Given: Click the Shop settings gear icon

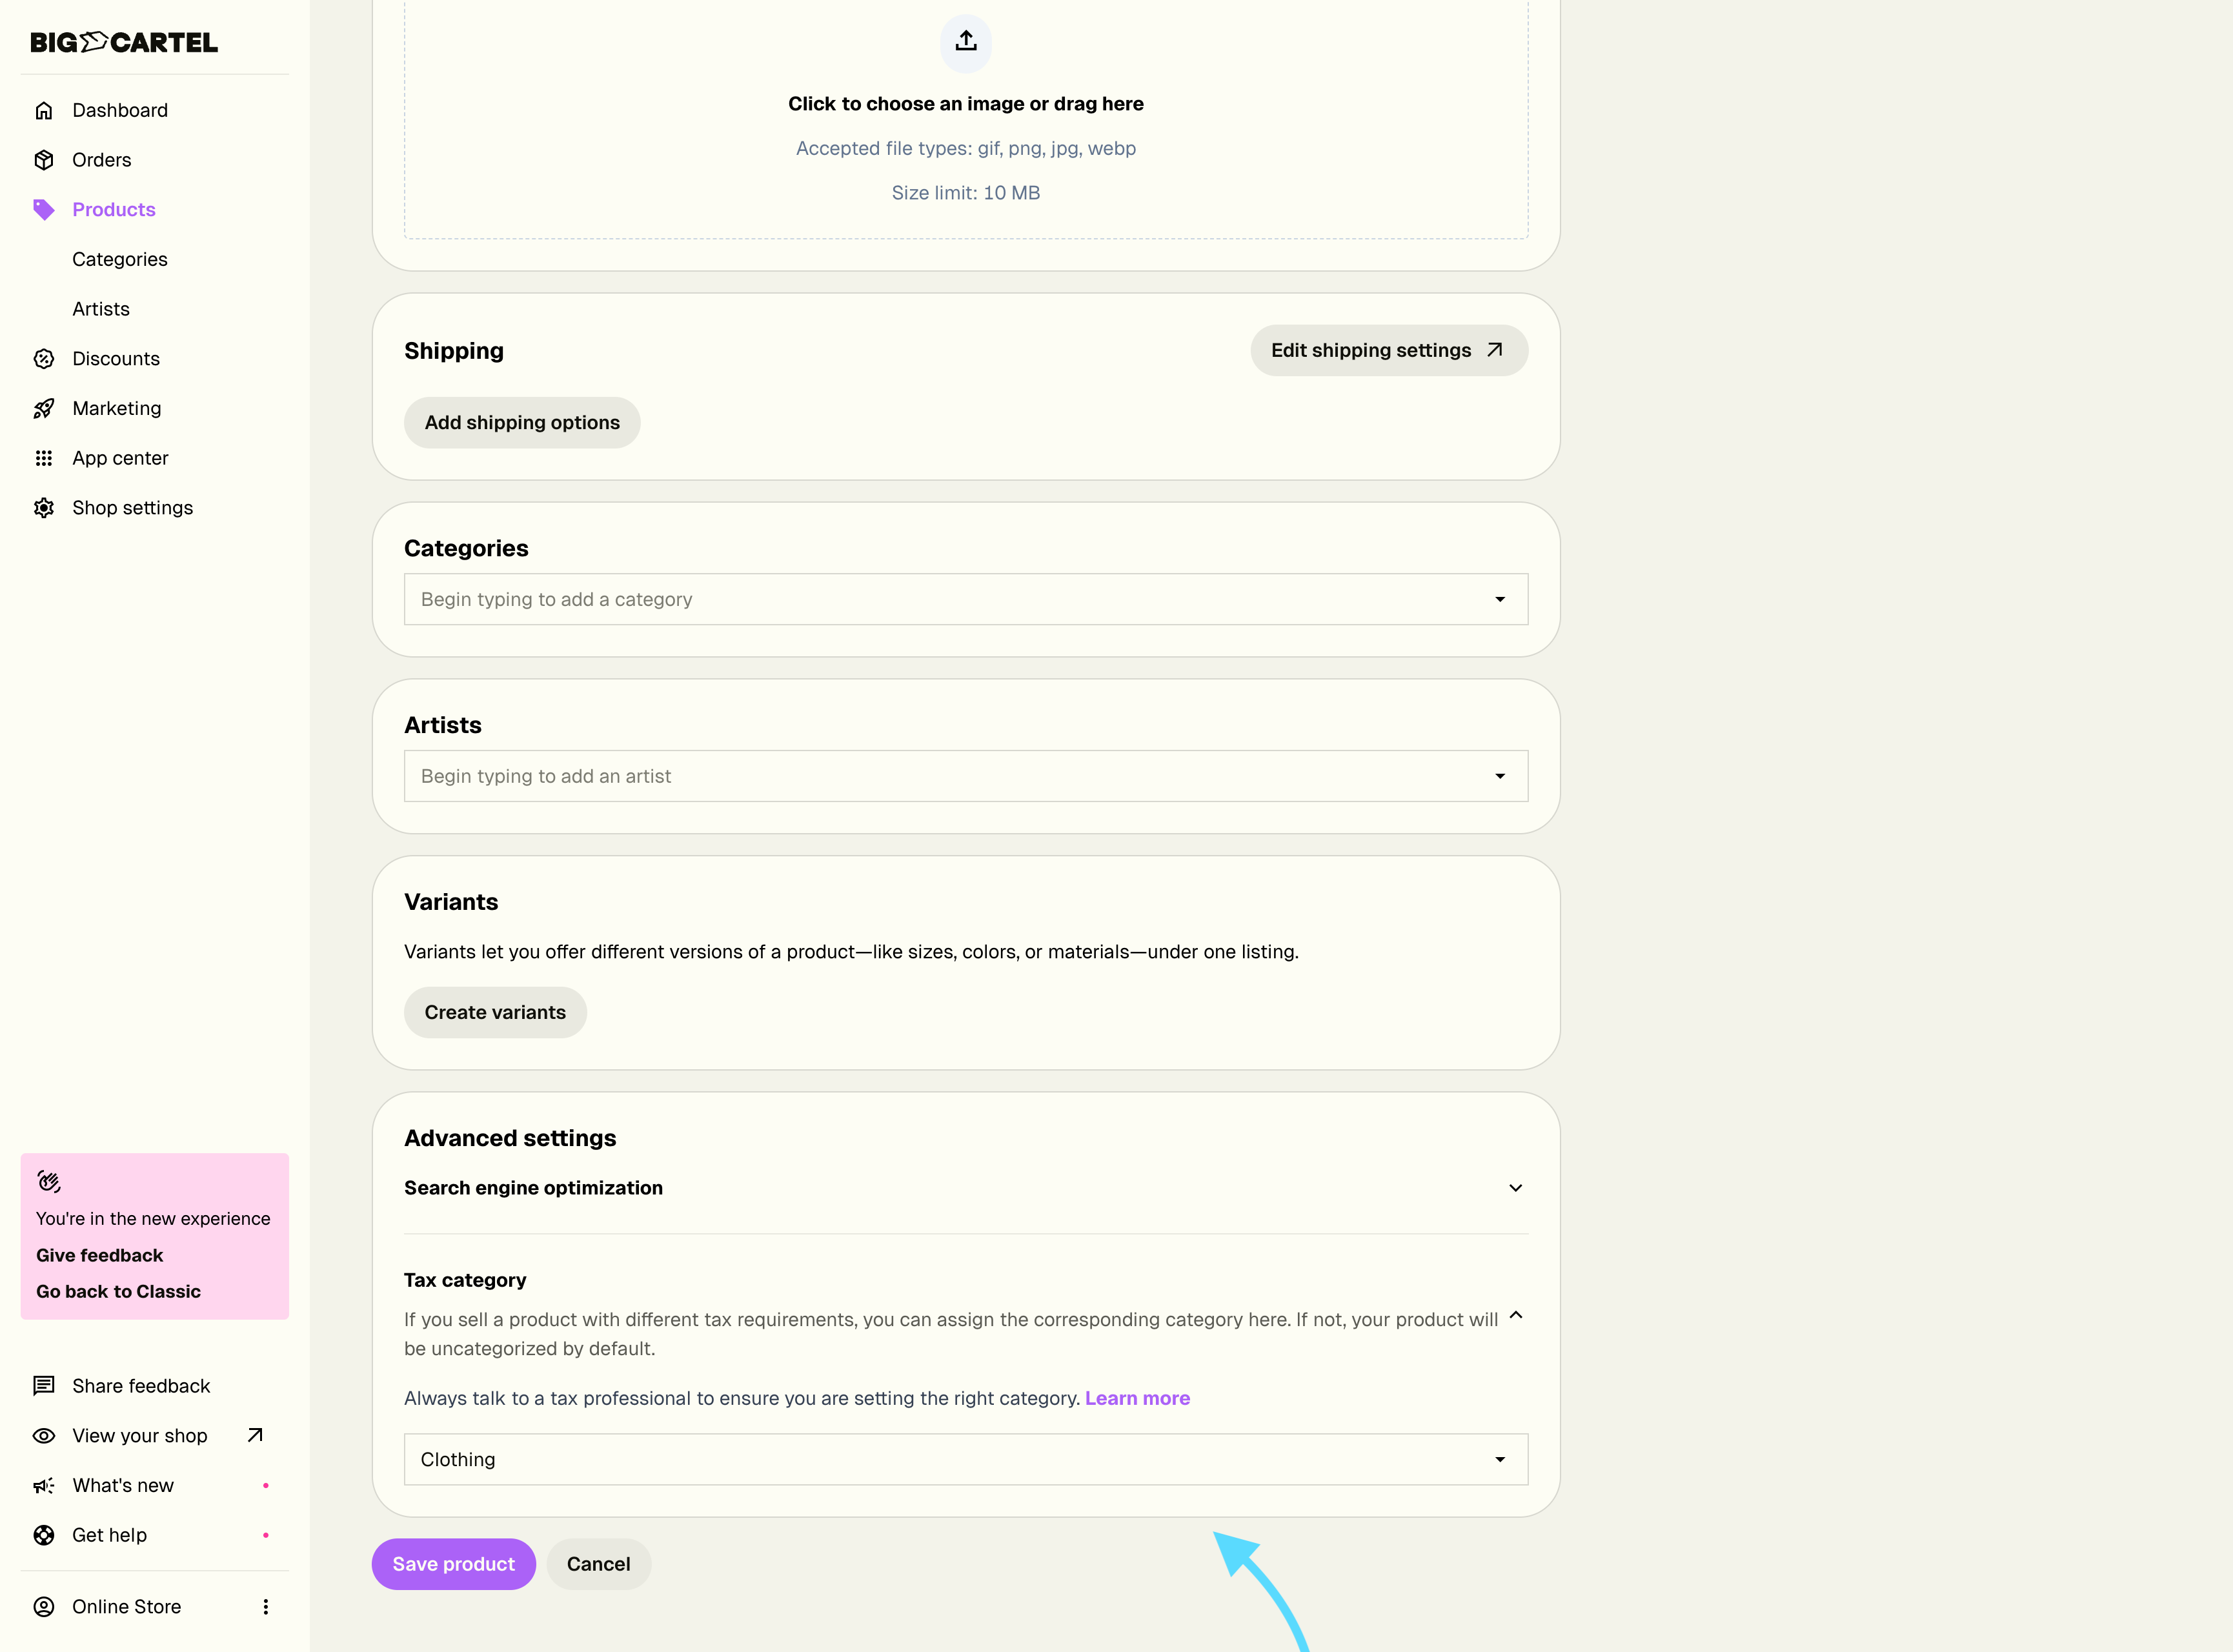Looking at the screenshot, I should [x=44, y=508].
